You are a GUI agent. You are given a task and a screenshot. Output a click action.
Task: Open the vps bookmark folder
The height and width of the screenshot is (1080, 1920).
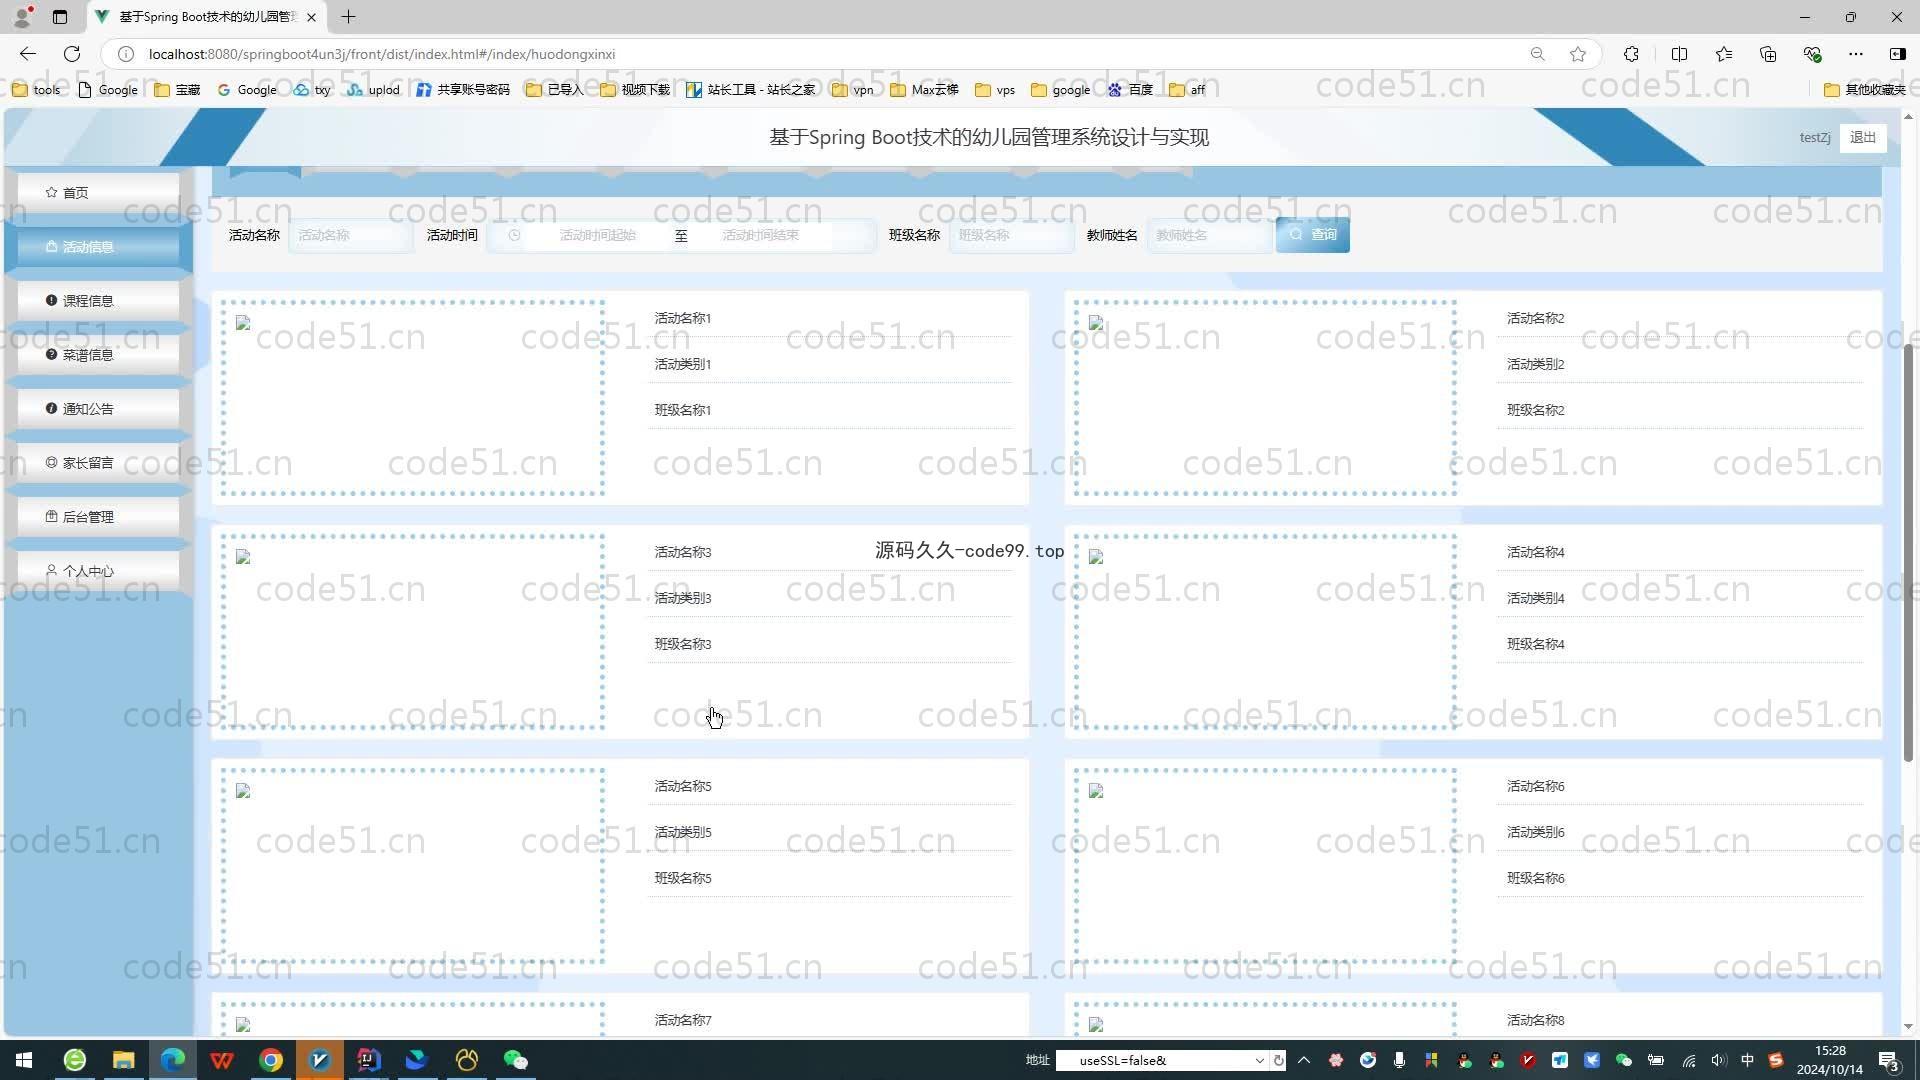click(995, 90)
